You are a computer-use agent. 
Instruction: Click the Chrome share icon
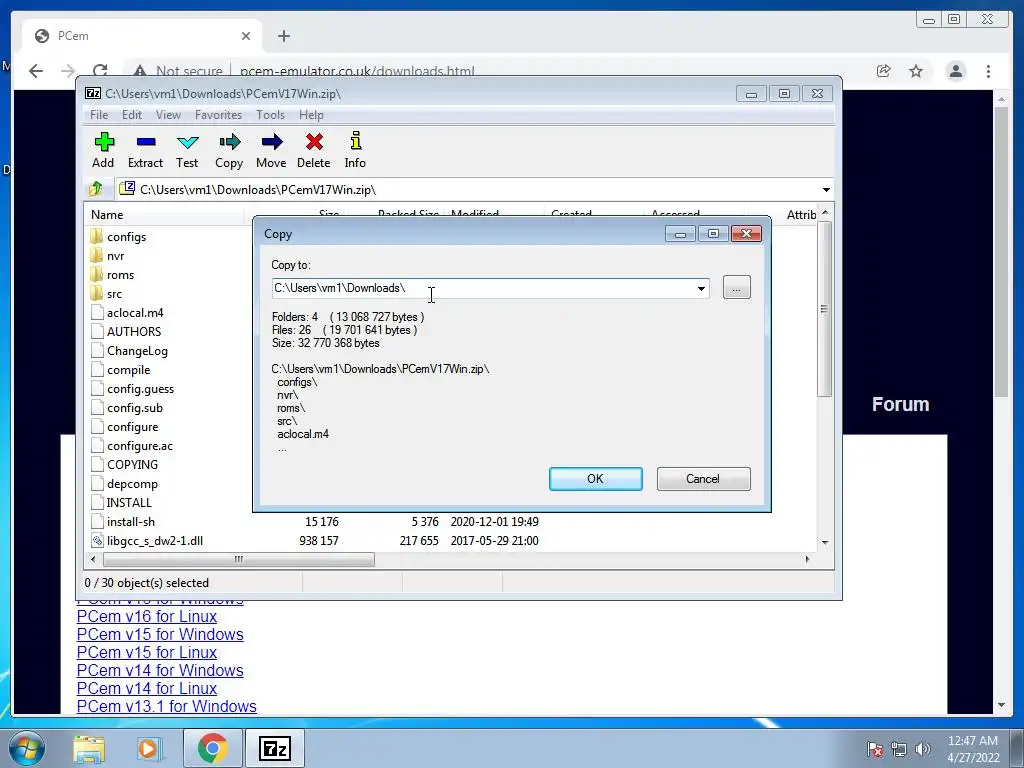pos(884,71)
